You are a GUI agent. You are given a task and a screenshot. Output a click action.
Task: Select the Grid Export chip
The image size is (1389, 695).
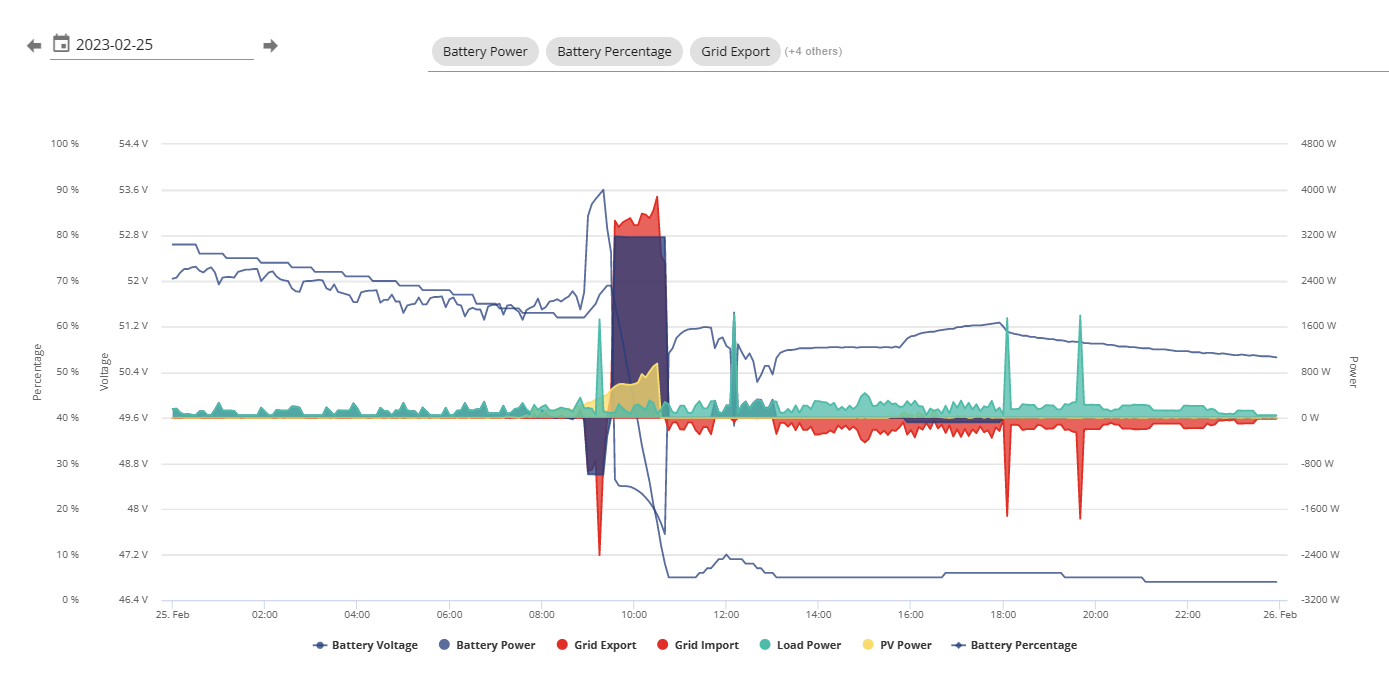735,52
